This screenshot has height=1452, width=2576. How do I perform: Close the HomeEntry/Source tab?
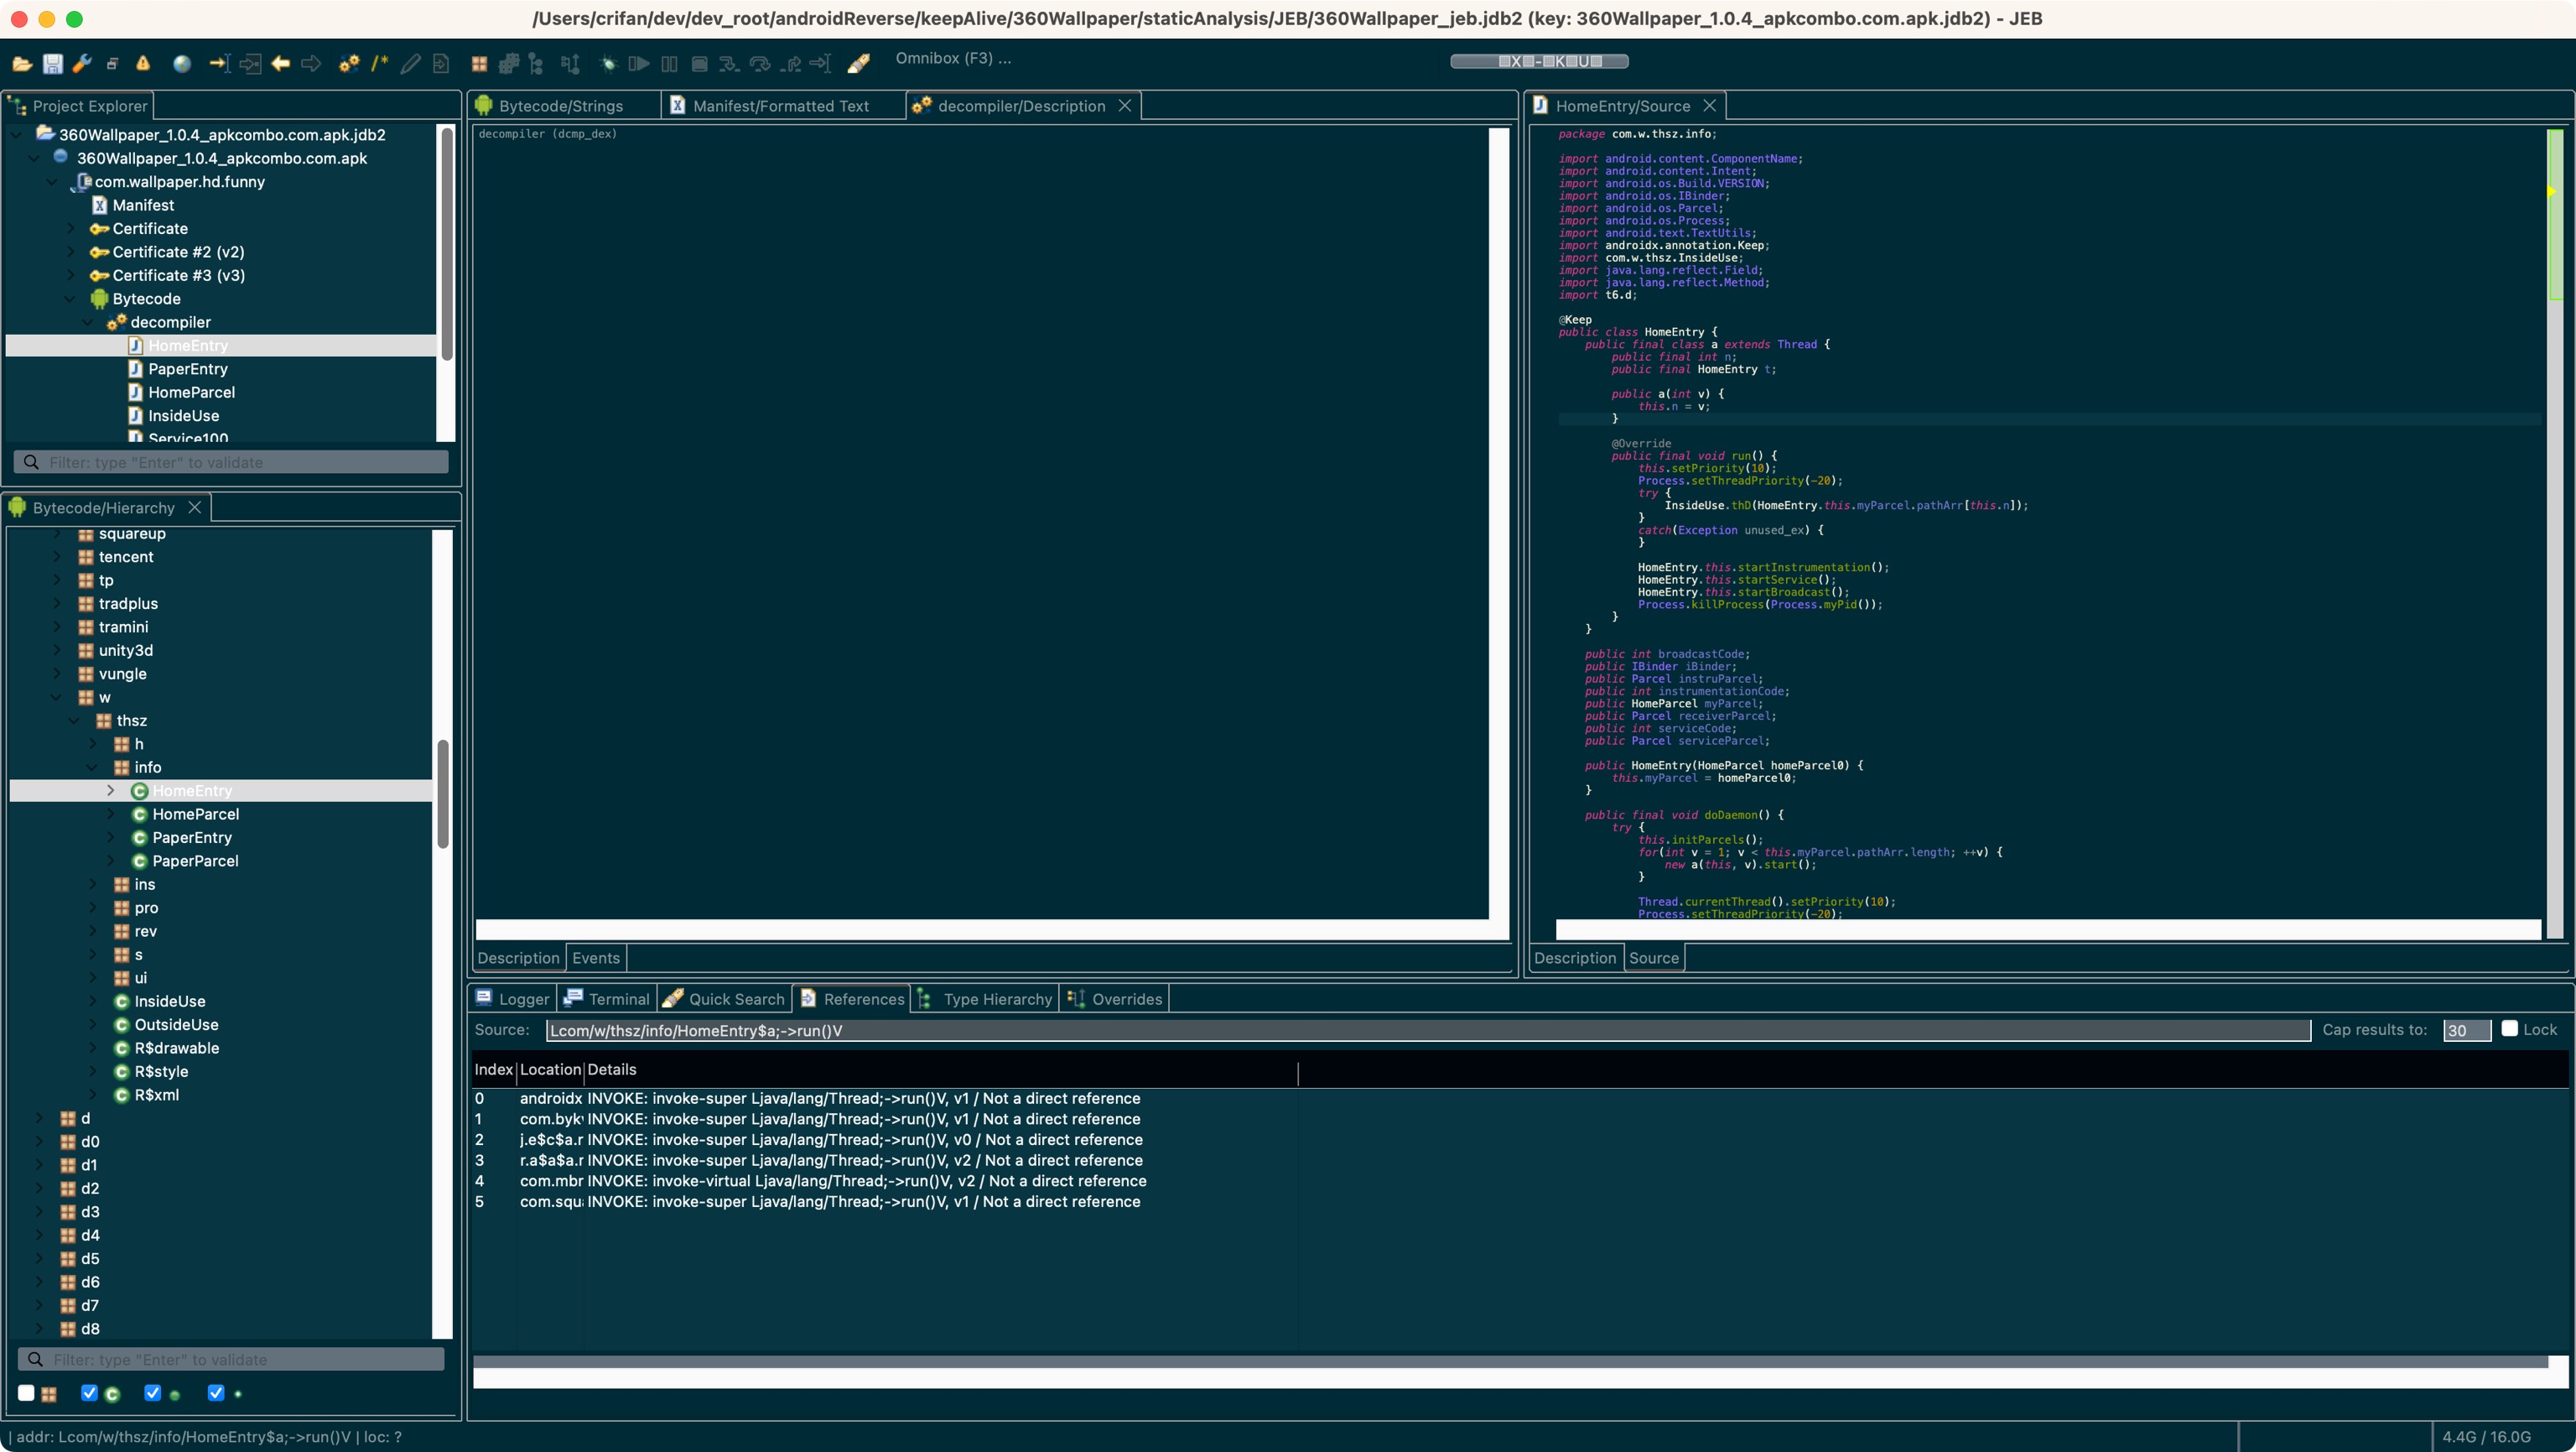1709,105
